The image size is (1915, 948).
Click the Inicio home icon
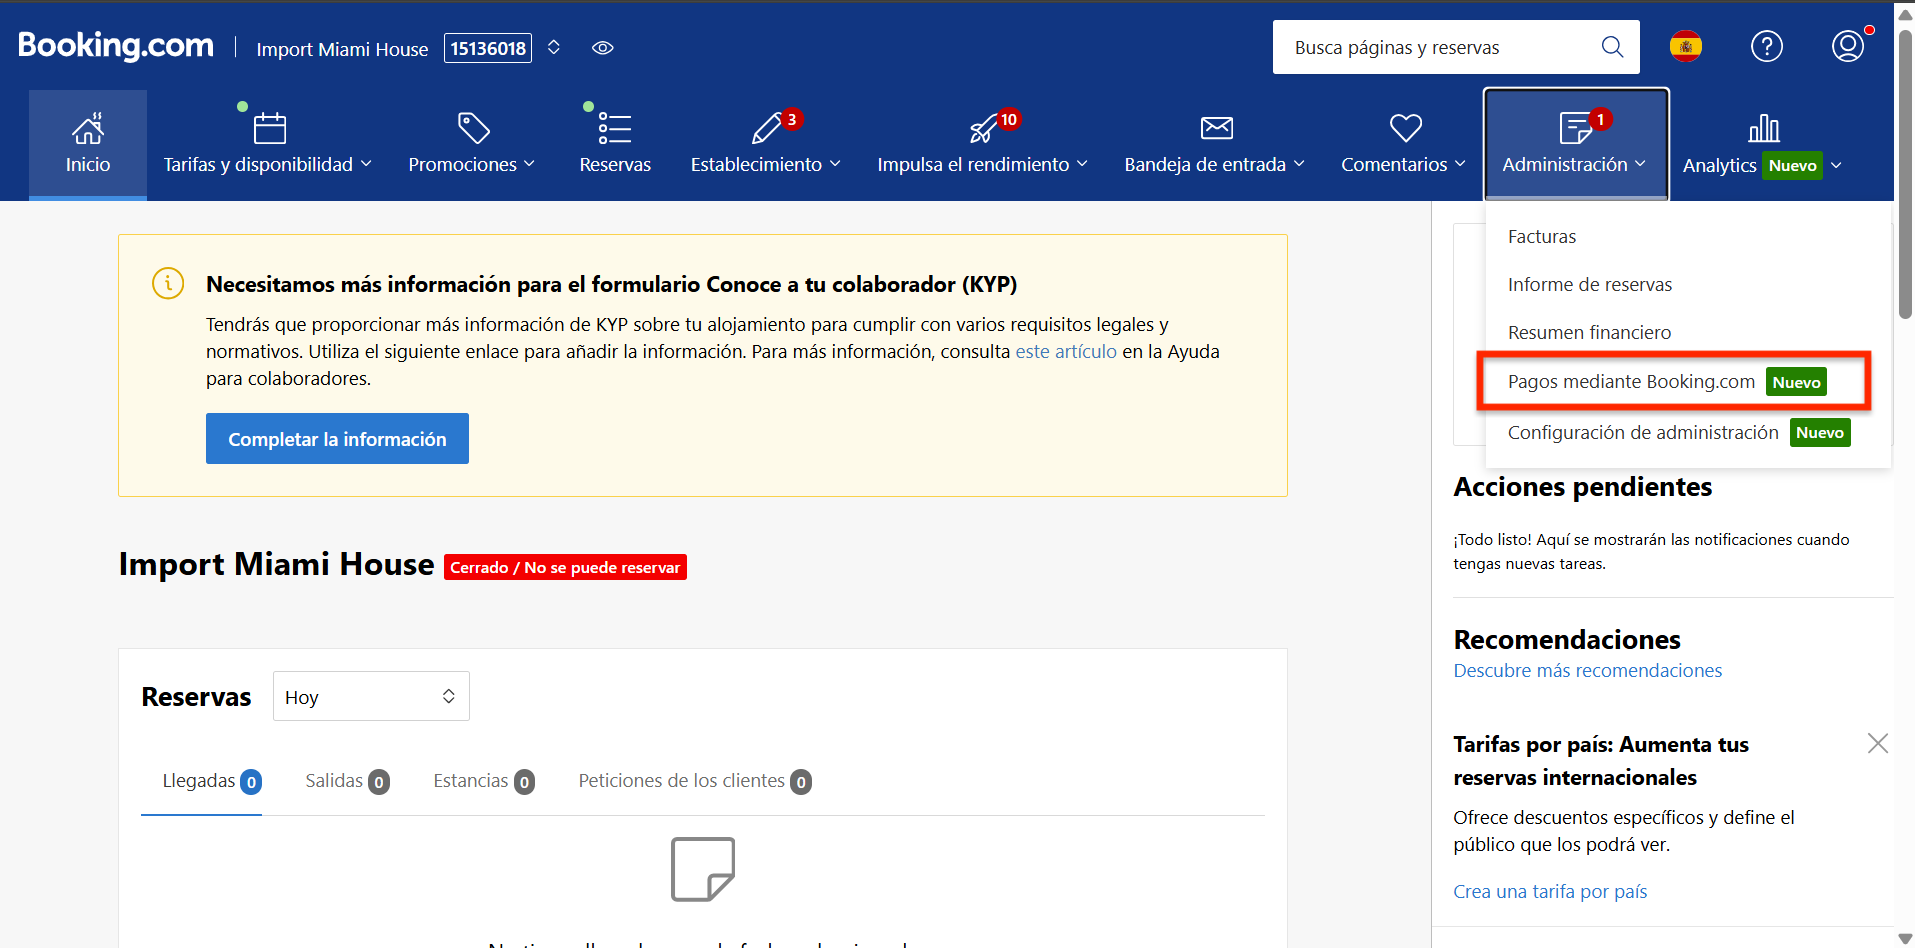[88, 129]
